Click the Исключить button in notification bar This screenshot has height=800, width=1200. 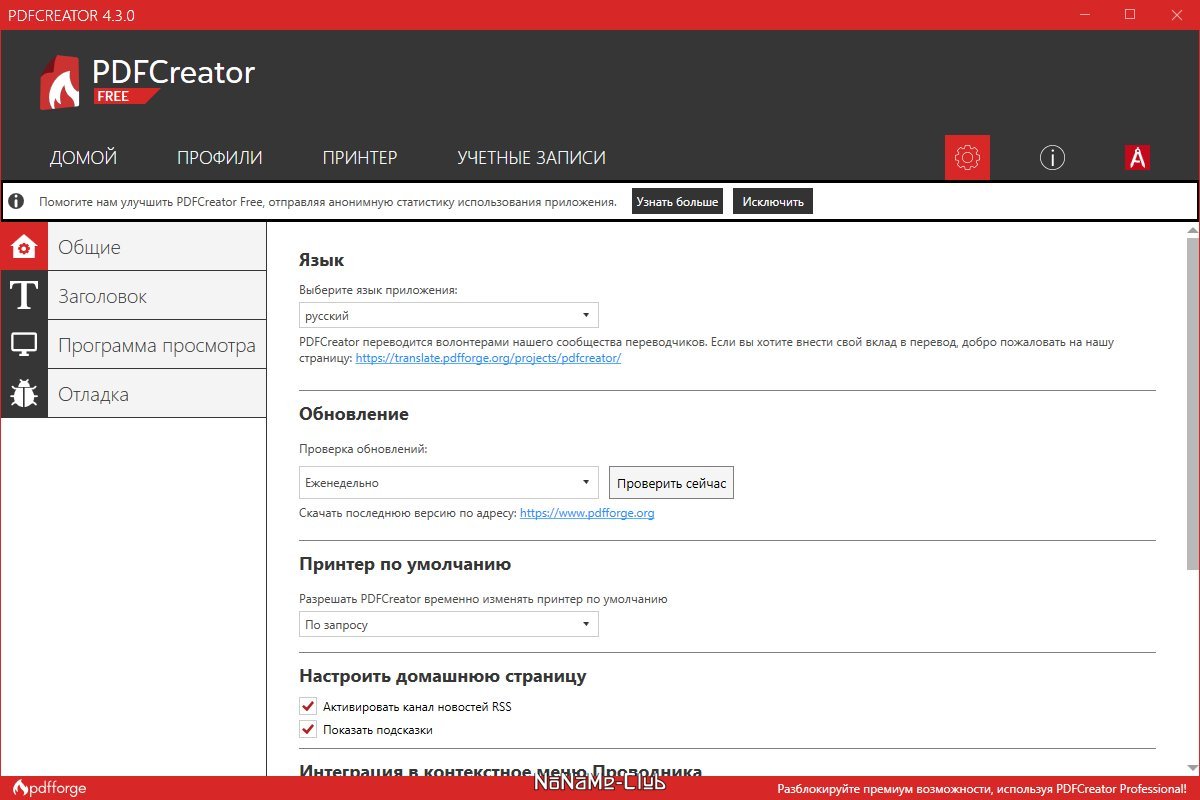pos(772,202)
